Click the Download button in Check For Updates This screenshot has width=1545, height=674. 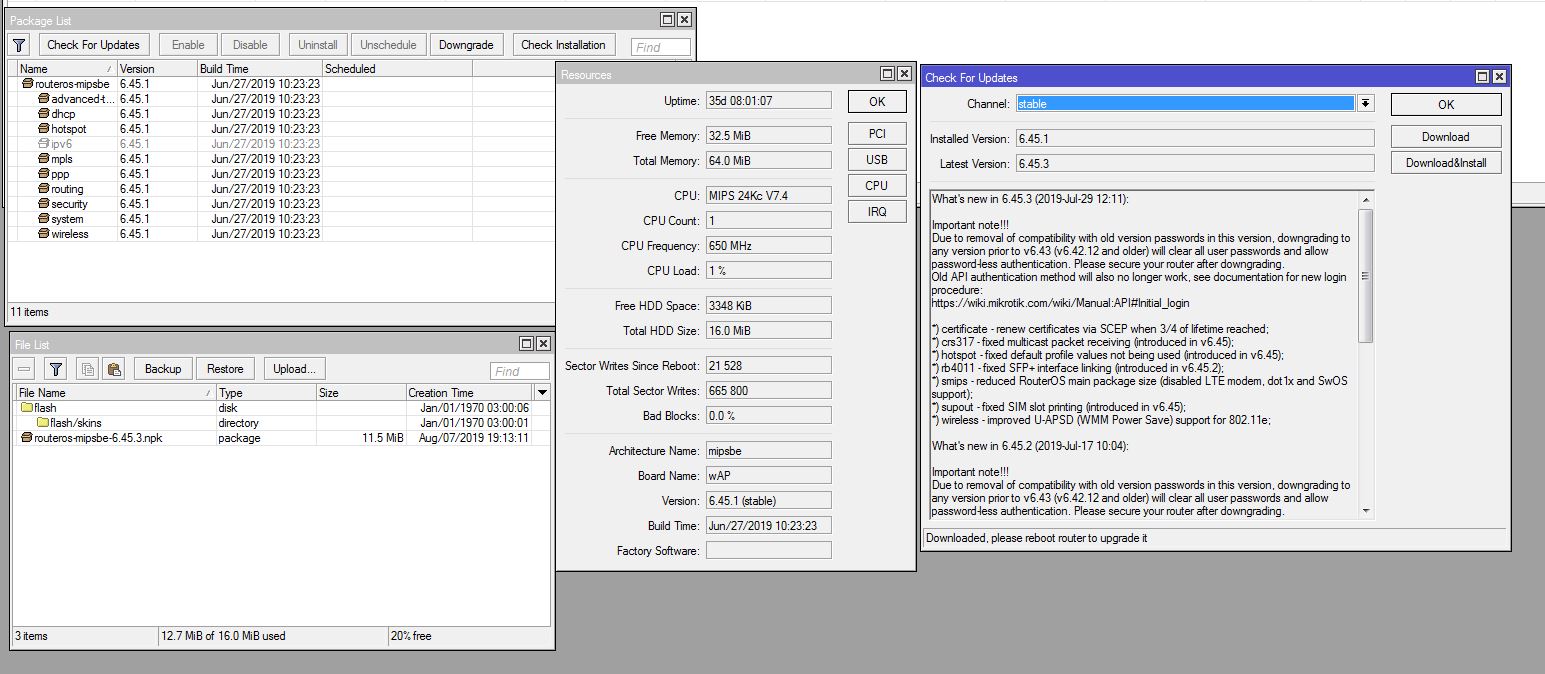1446,137
